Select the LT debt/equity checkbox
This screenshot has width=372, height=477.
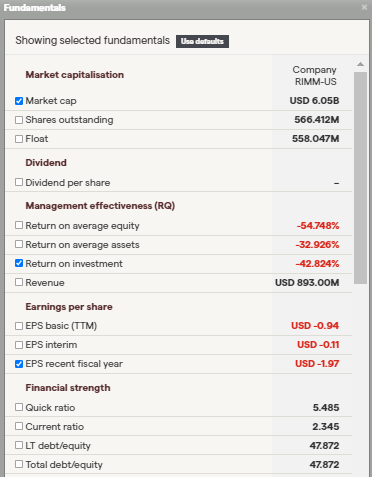tap(19, 445)
